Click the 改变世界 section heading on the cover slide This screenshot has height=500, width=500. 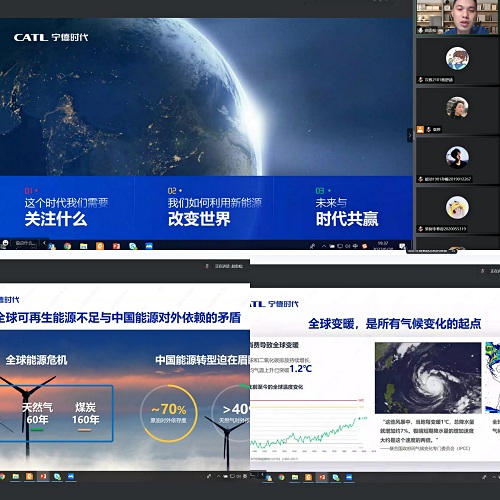coord(199,219)
